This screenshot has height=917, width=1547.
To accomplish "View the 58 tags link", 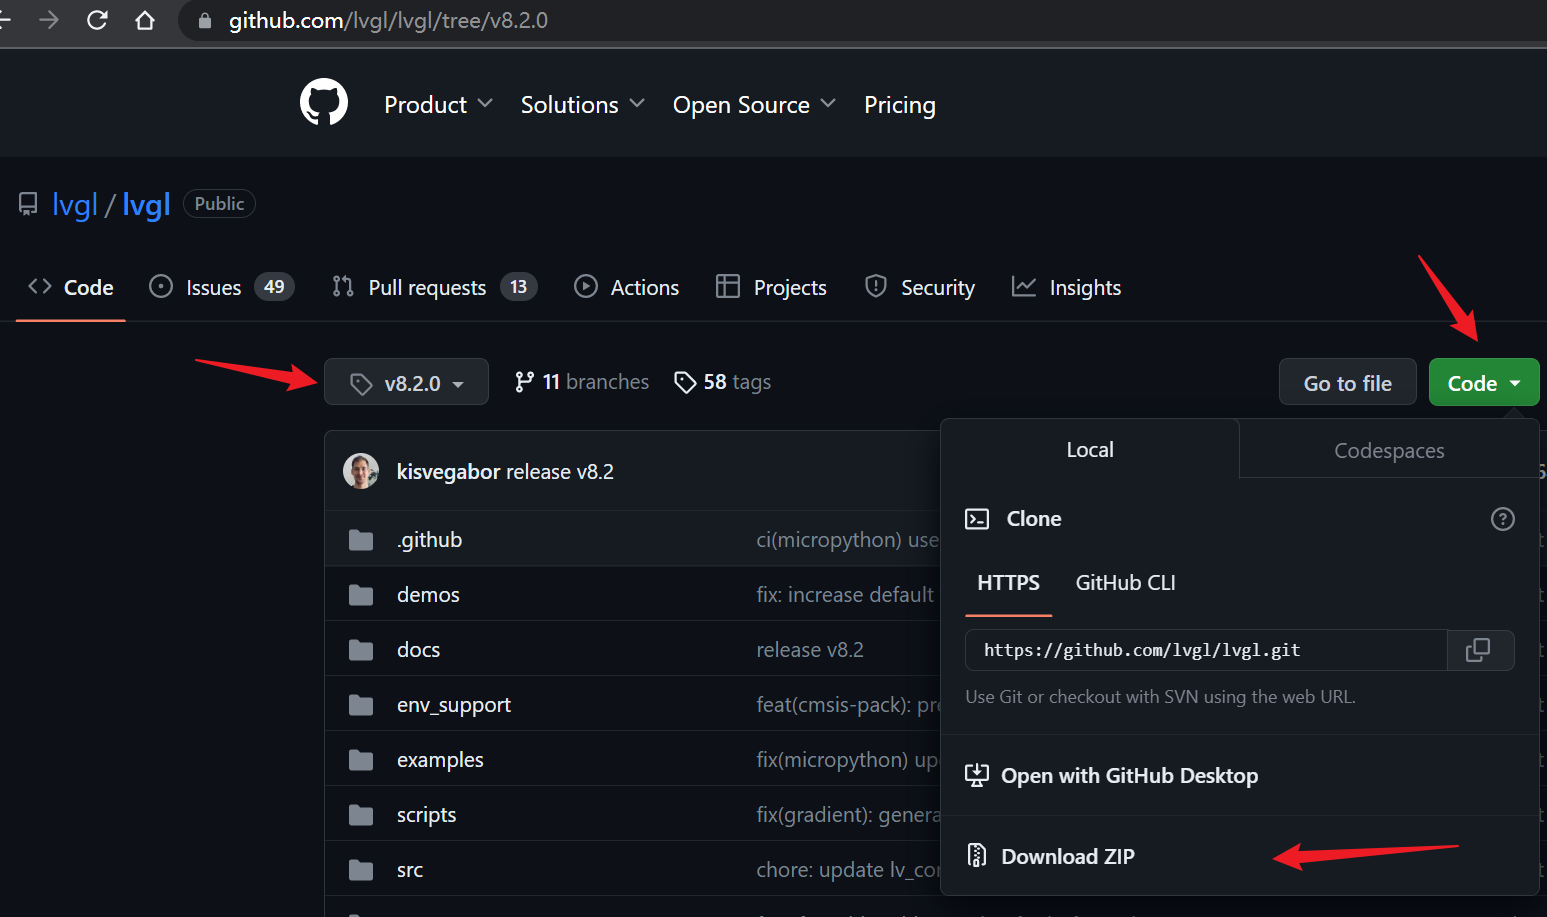I will pyautogui.click(x=723, y=382).
